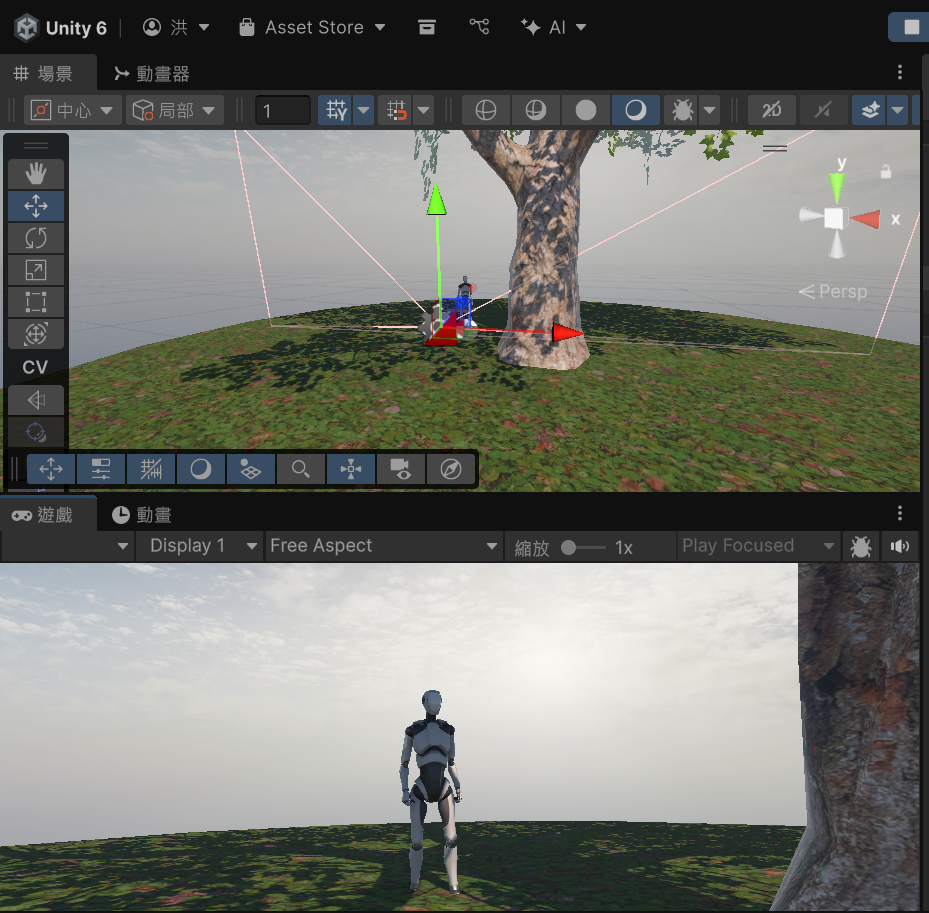
Task: Open overlay draw modes crescent icon
Action: 200,469
